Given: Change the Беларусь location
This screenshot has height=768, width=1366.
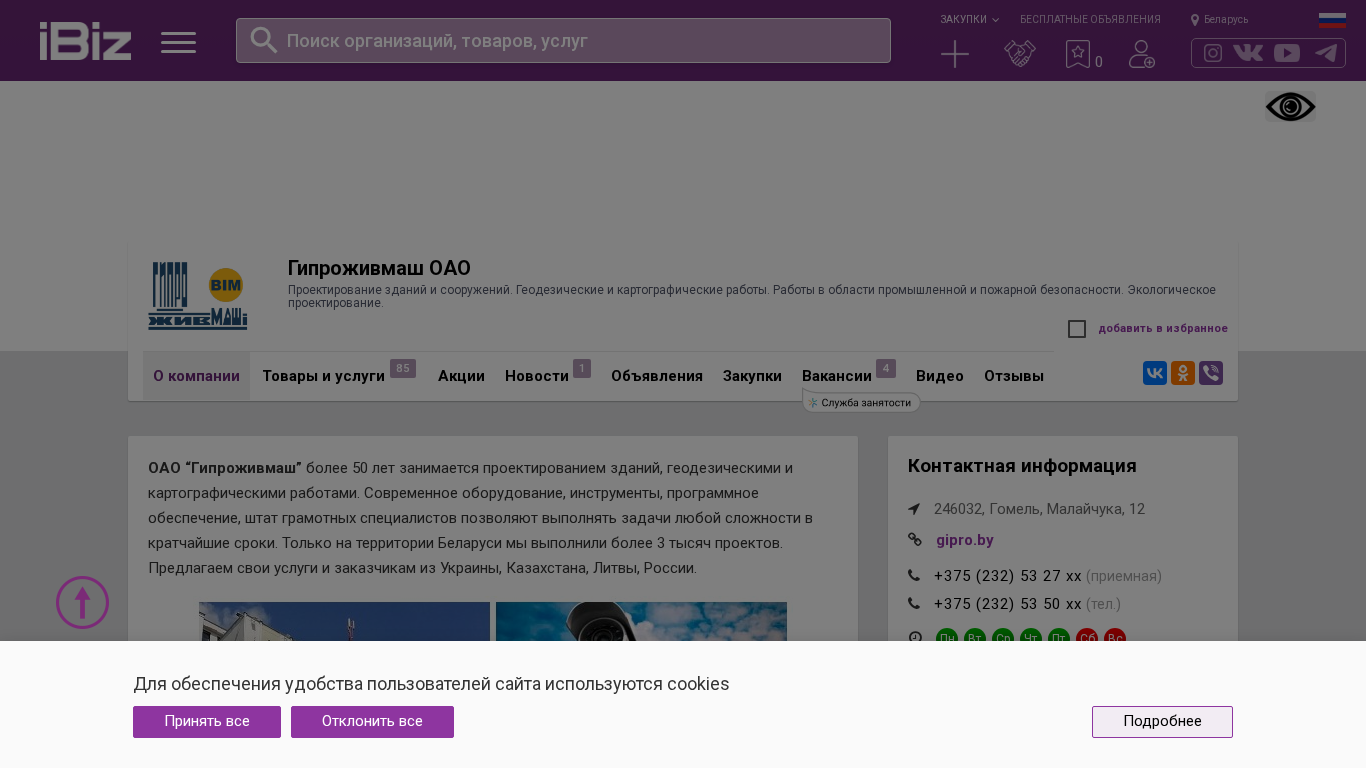Looking at the screenshot, I should (x=1219, y=19).
